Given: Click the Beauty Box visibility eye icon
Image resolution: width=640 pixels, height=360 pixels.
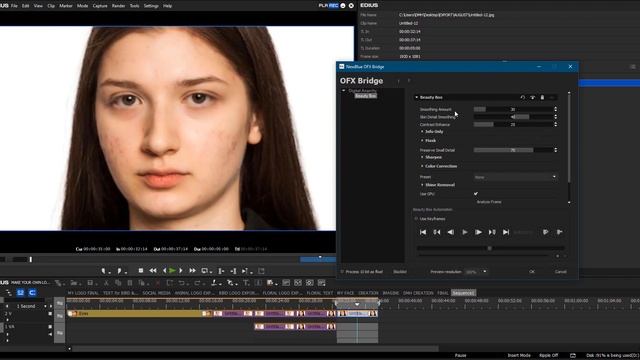Looking at the screenshot, I should 532,98.
